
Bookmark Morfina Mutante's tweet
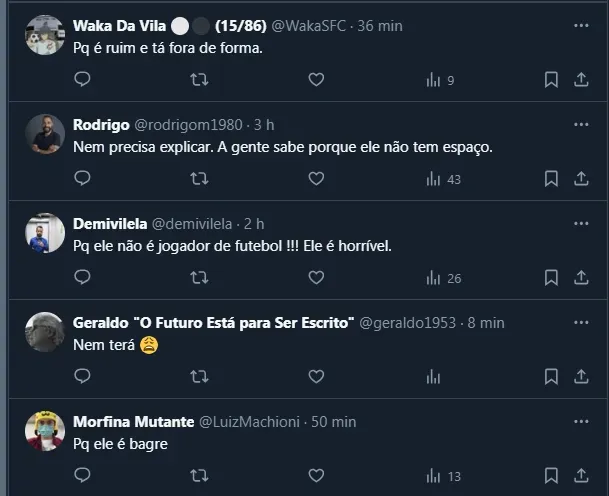[x=551, y=476]
